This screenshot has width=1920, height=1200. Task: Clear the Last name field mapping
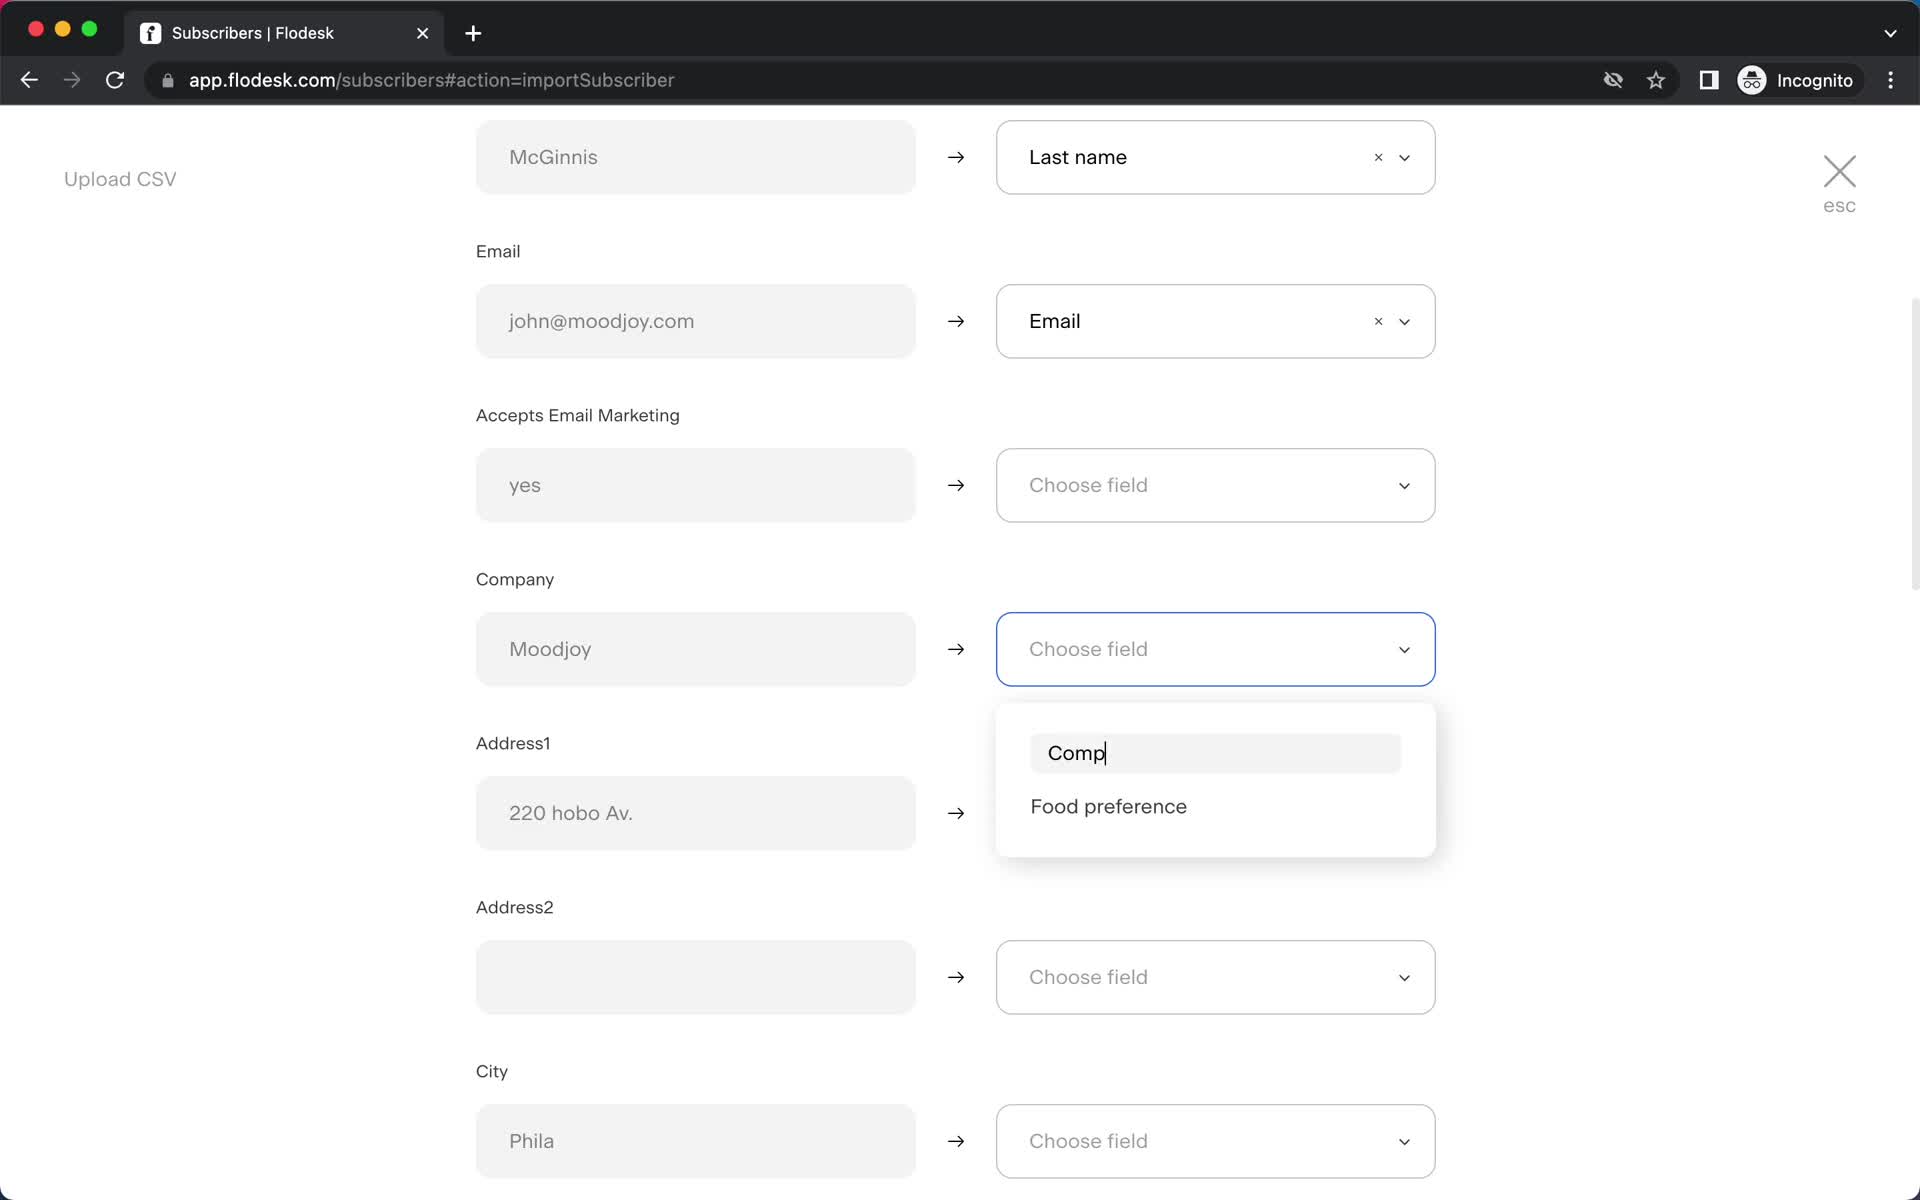(1377, 156)
